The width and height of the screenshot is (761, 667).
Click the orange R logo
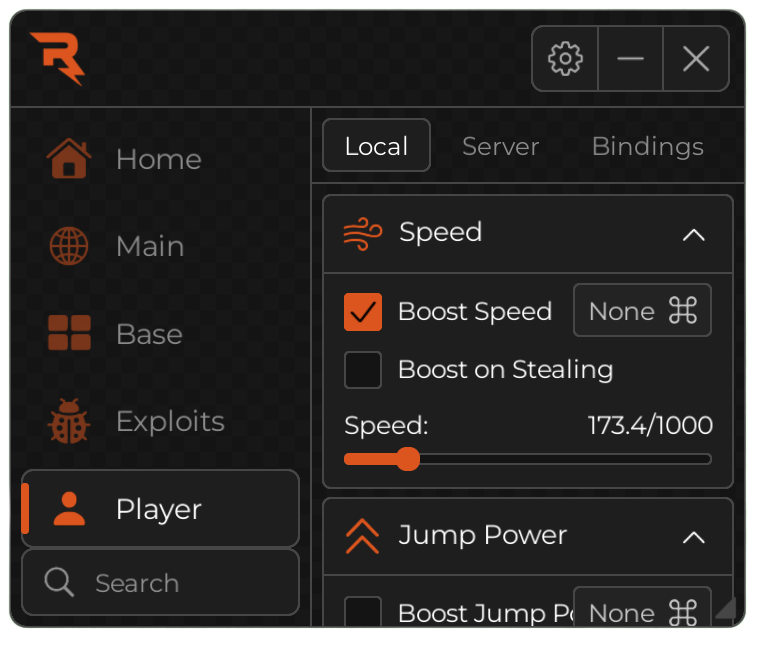(57, 59)
